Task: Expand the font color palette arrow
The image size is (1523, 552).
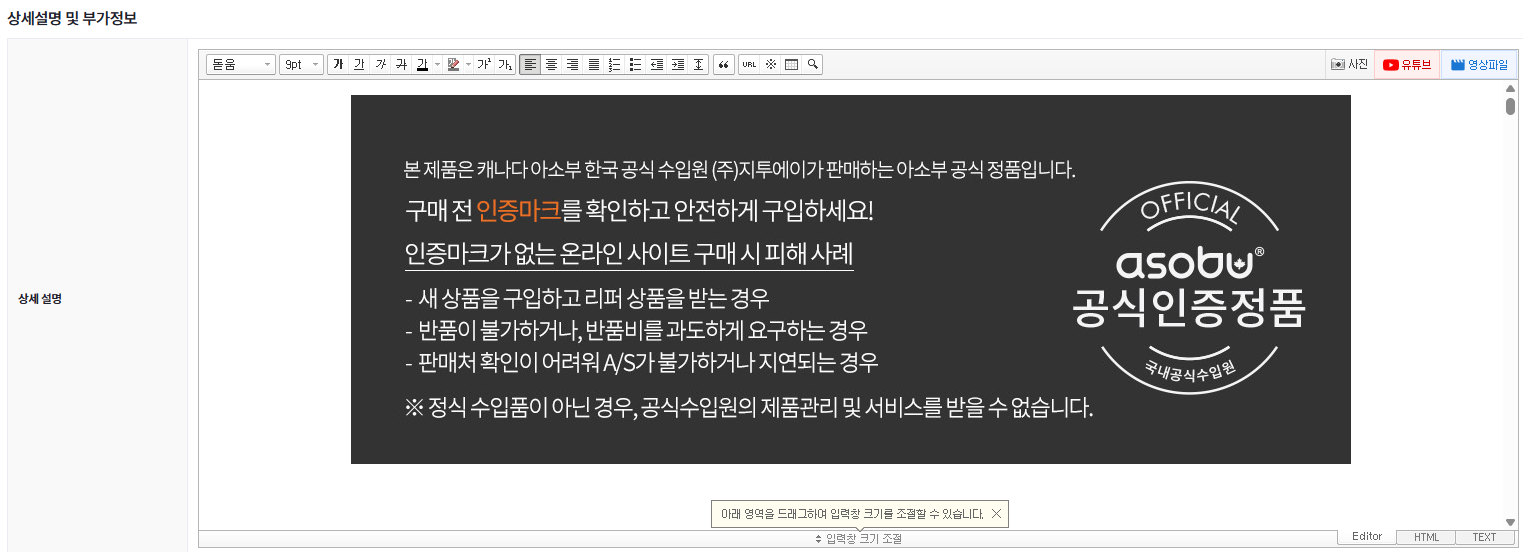Action: [x=437, y=64]
